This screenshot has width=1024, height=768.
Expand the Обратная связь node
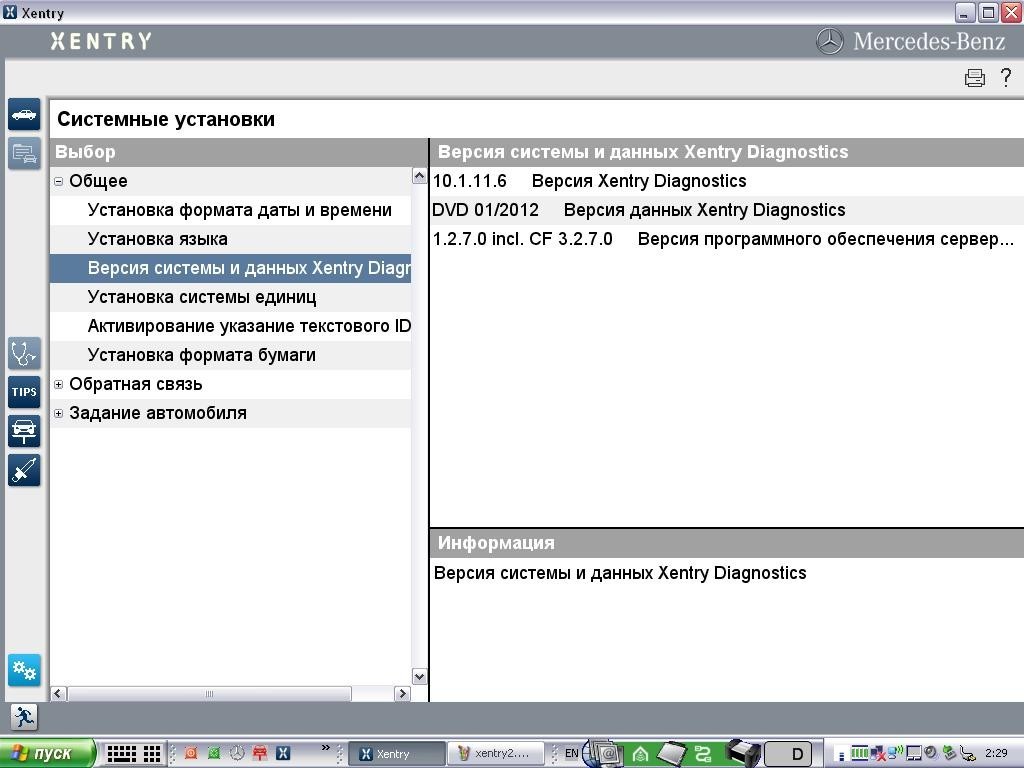[58, 385]
